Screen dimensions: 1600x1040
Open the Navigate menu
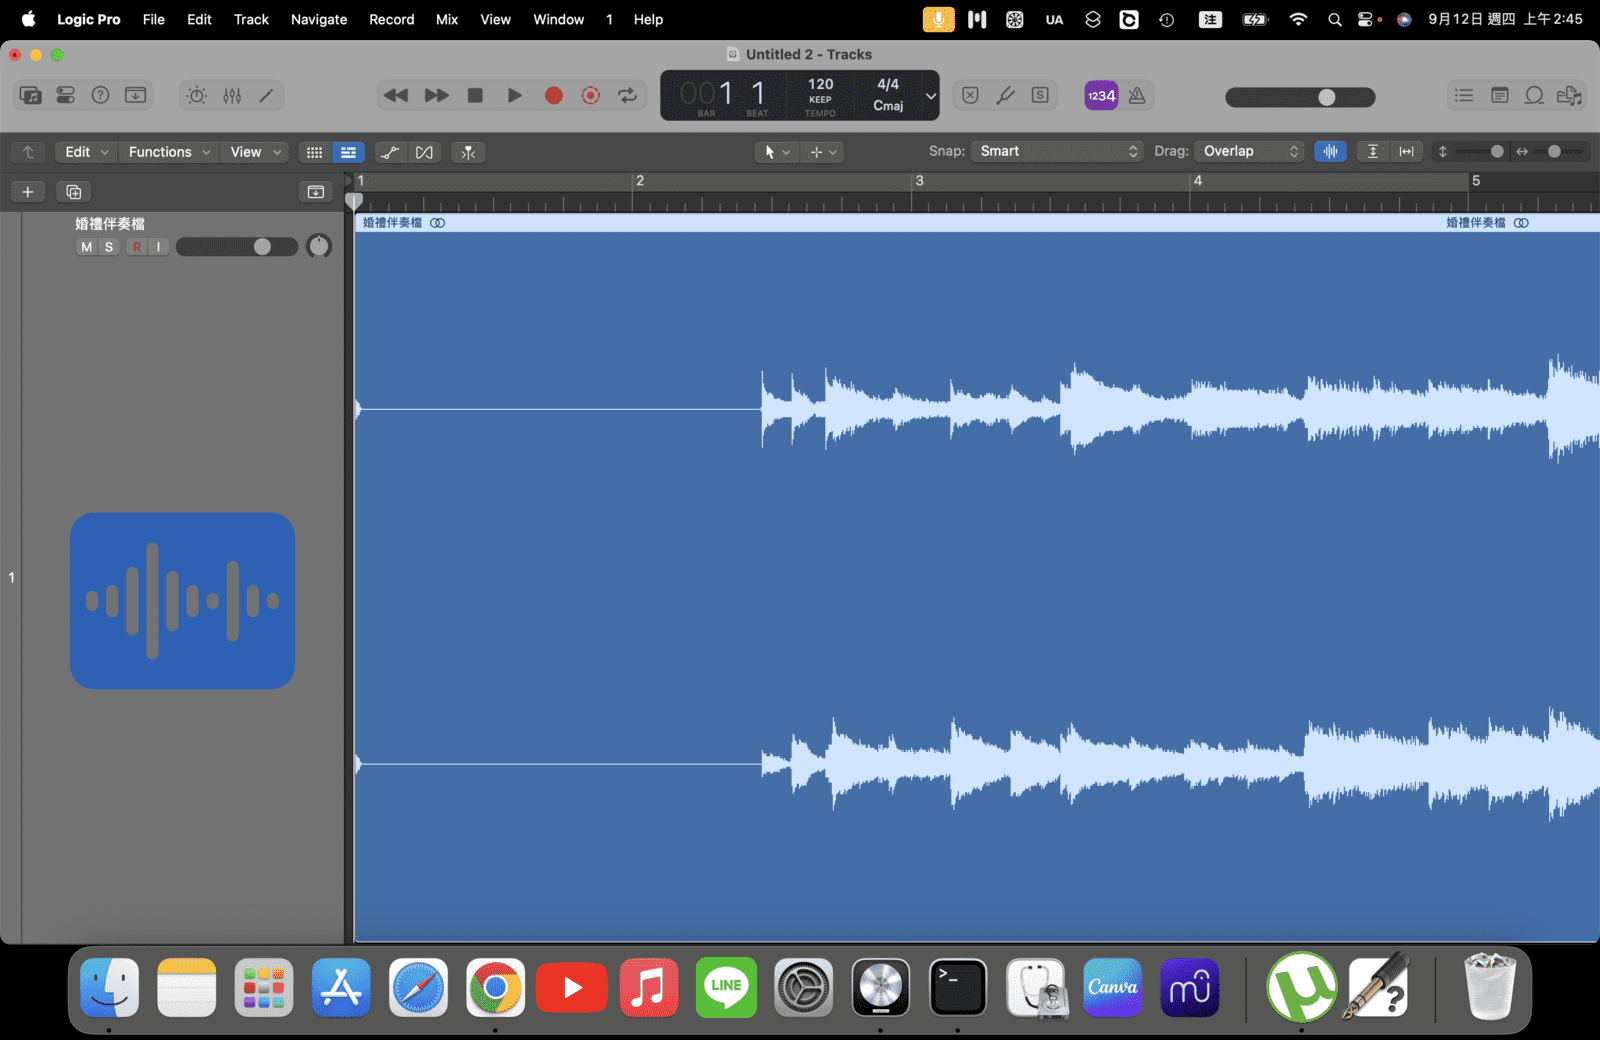coord(319,19)
